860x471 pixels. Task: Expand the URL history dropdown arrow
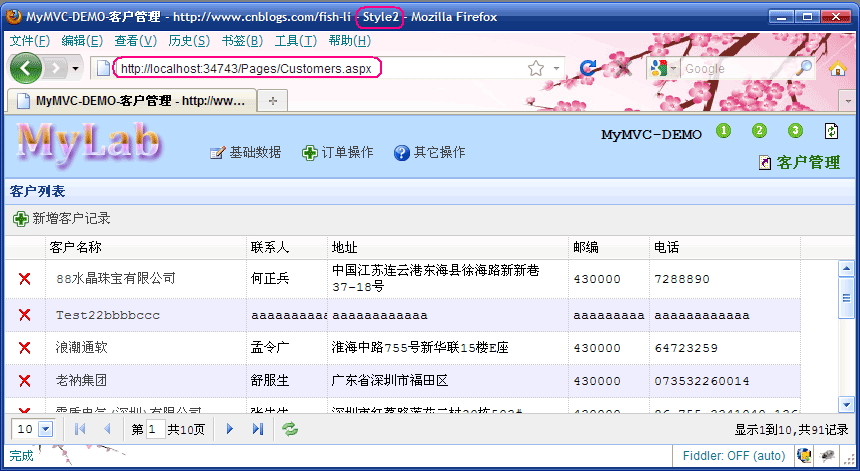tap(556, 69)
